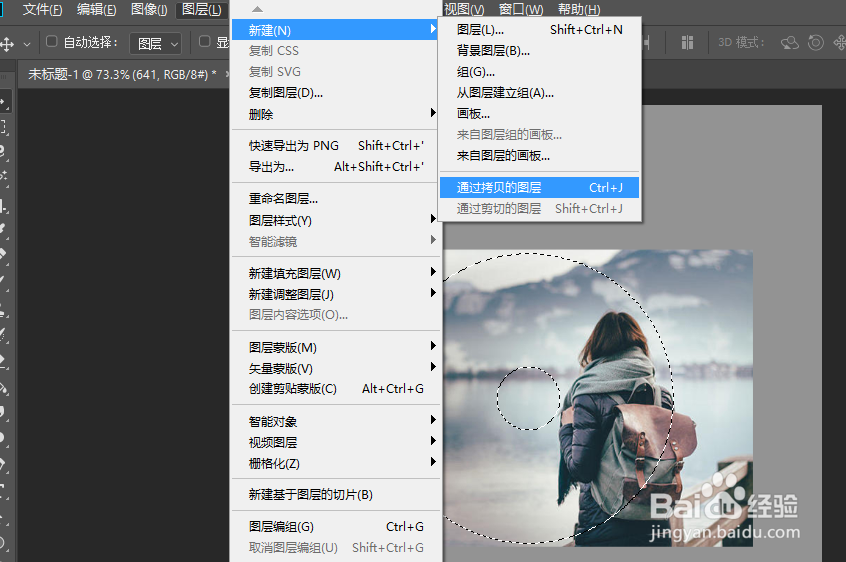Toggle the 显示变换控件 checkbox
This screenshot has width=846, height=562.
pos(204,42)
